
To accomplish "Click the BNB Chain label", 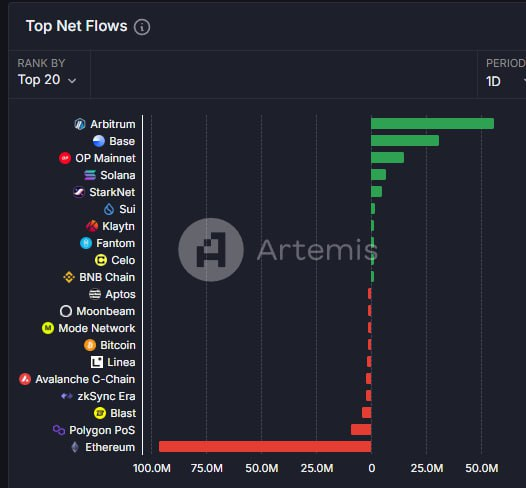I will coord(107,277).
